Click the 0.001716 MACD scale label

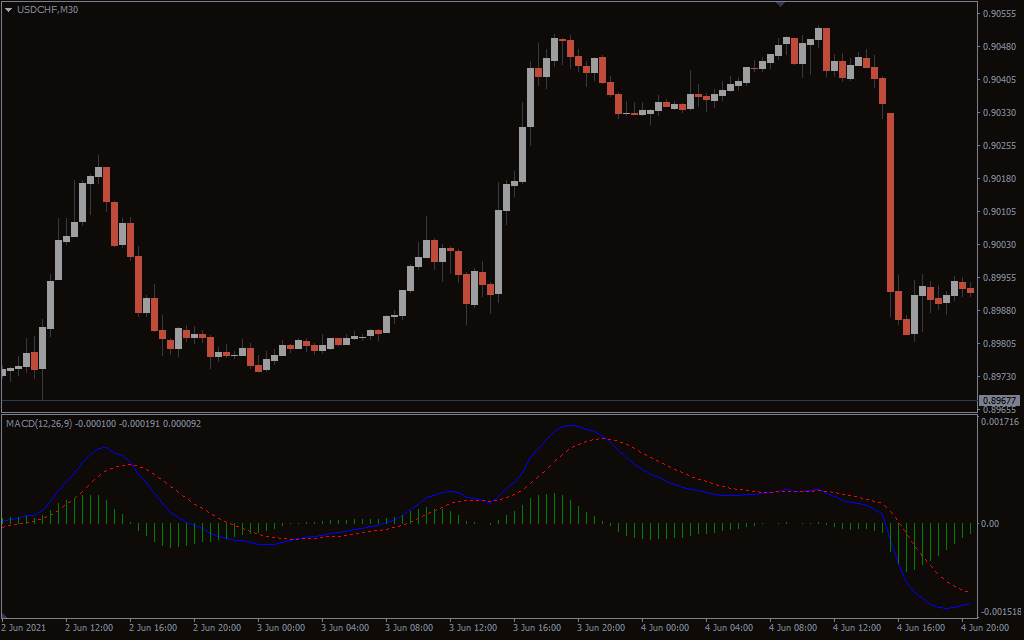coord(999,422)
